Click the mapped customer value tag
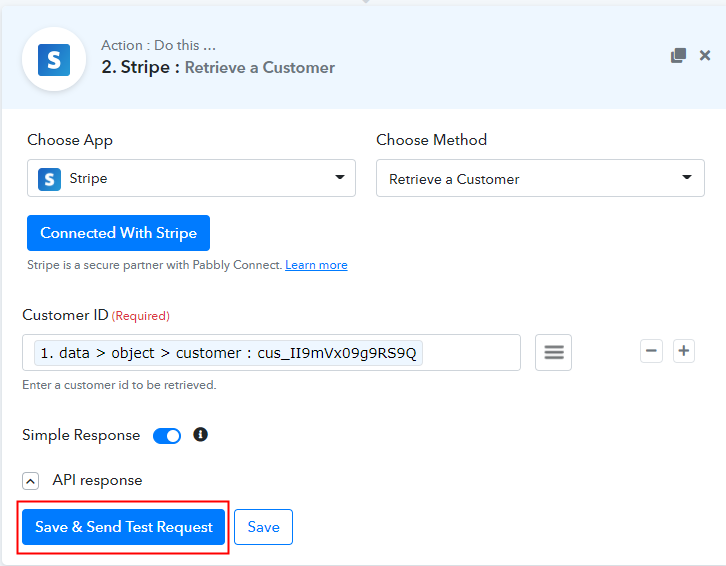 [x=228, y=353]
